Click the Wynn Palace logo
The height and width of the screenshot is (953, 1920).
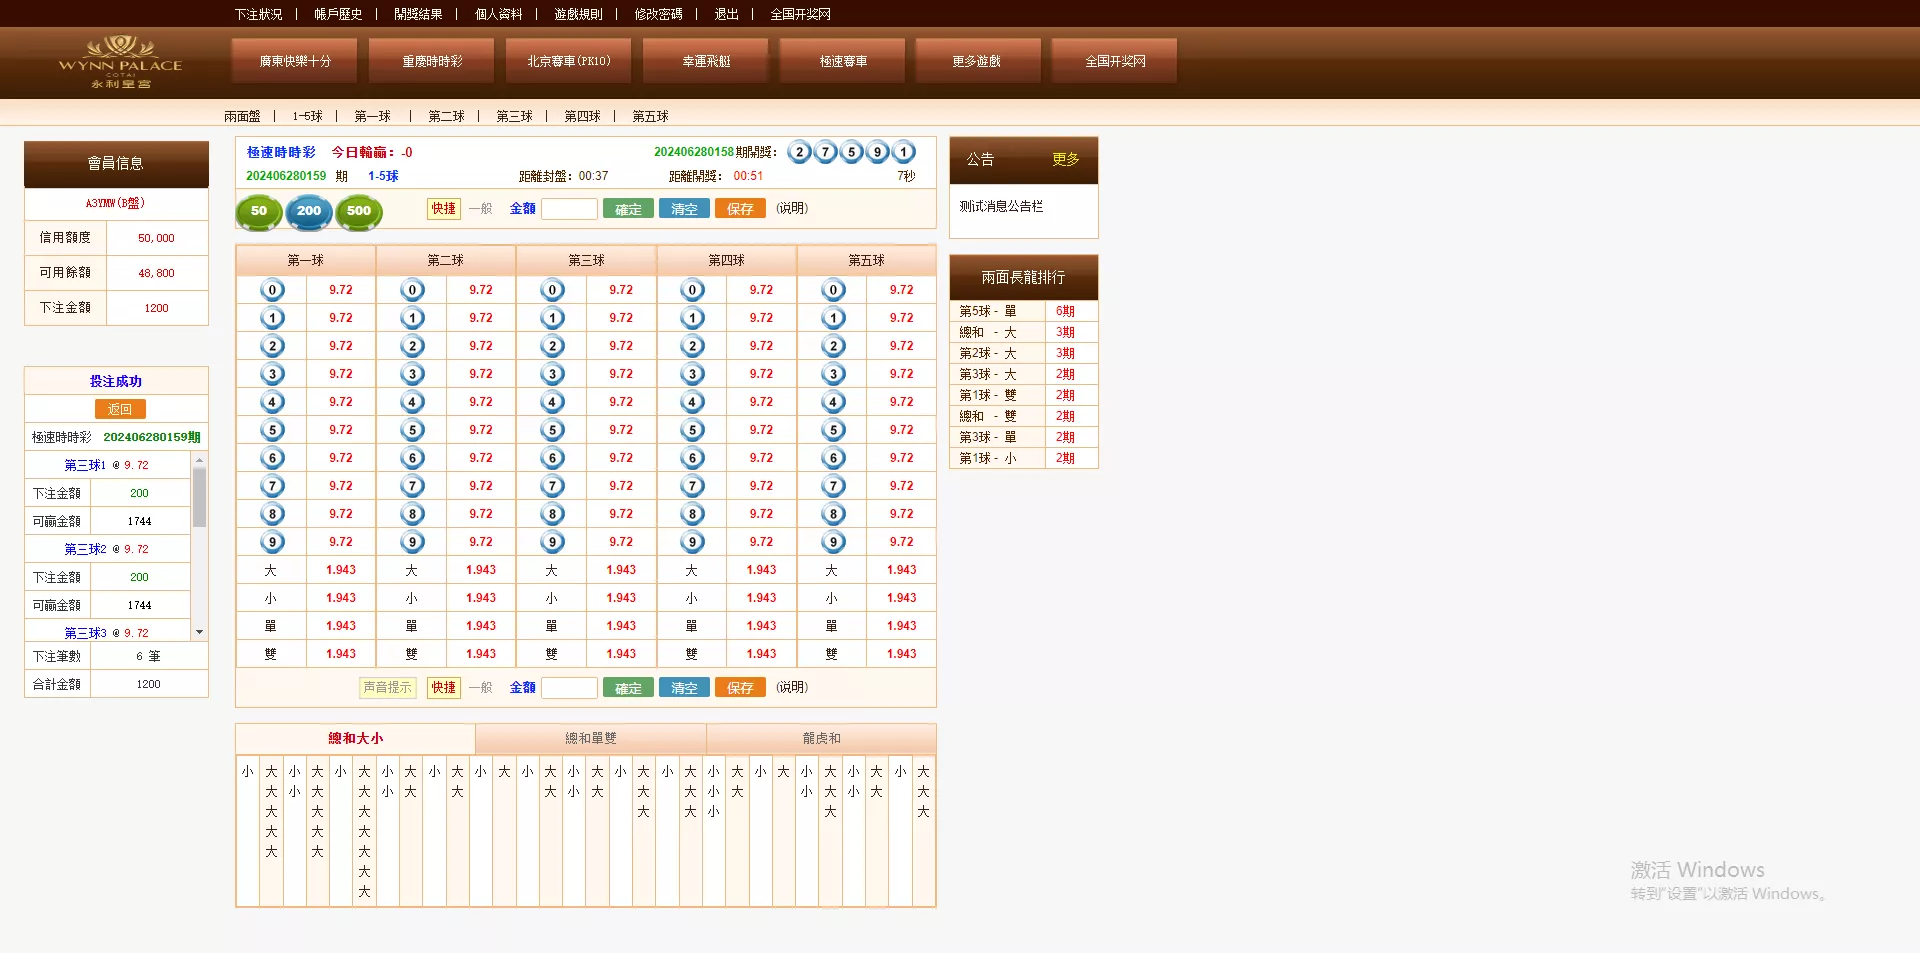[x=120, y=62]
